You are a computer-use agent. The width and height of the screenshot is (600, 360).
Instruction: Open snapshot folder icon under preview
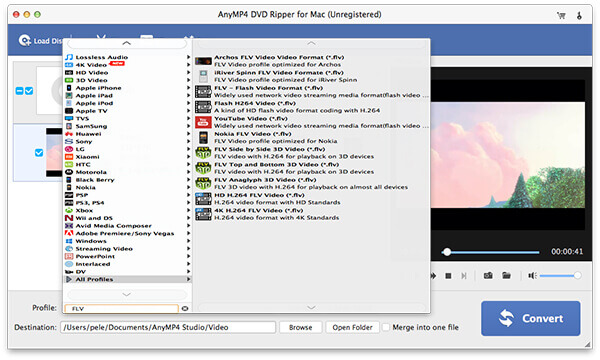[x=506, y=275]
